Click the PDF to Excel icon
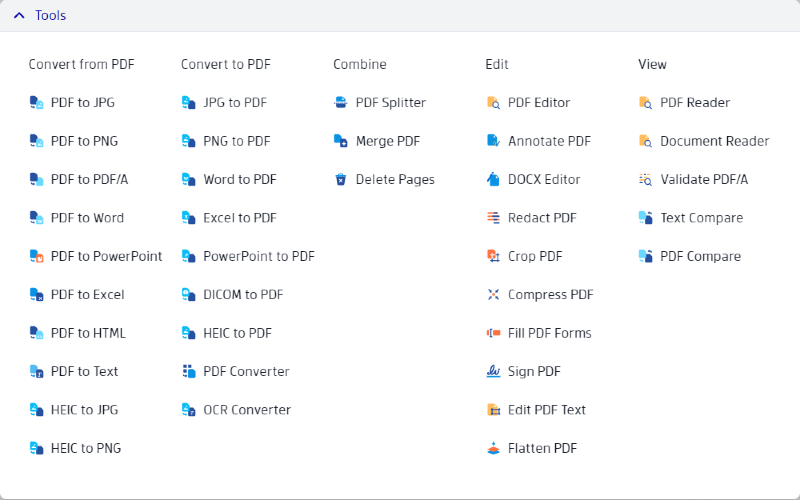This screenshot has width=800, height=500. tap(36, 295)
